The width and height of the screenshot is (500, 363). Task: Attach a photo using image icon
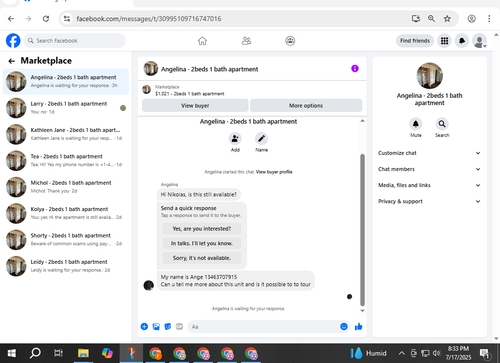click(x=156, y=327)
